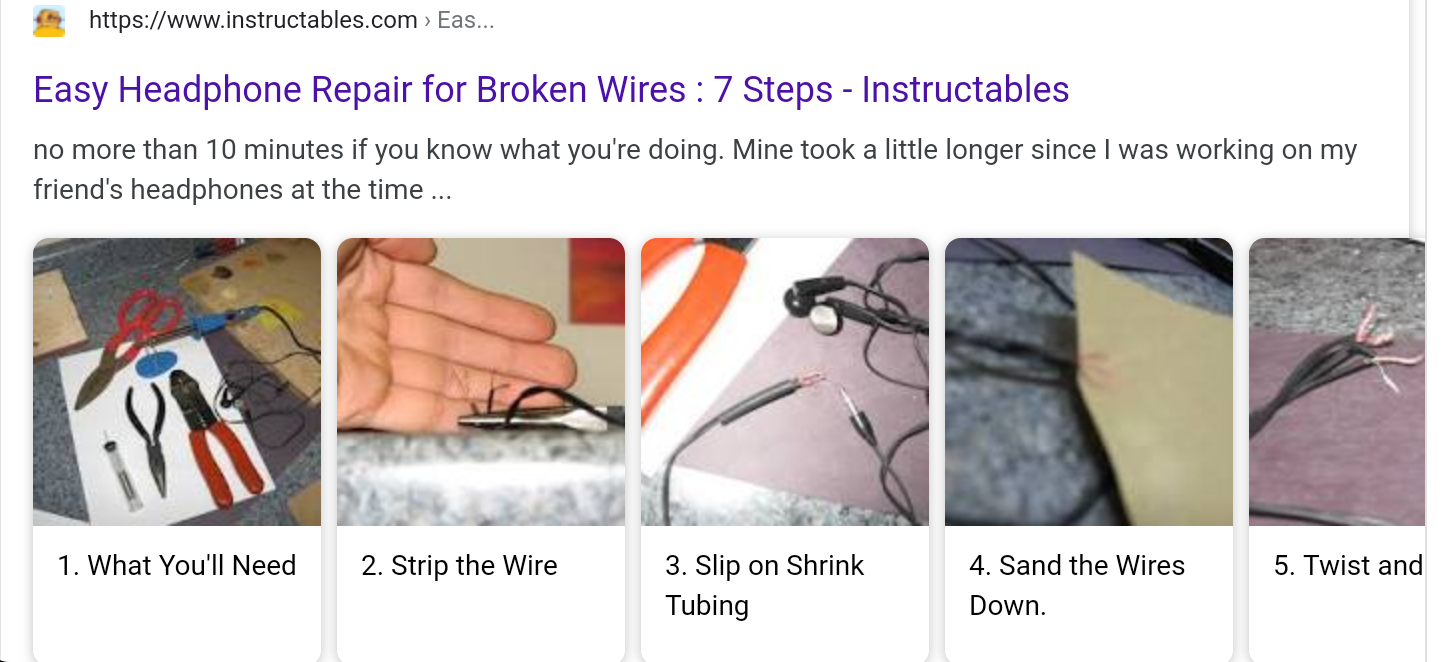This screenshot has width=1452, height=662.
Task: Select '4. Sand the Wires Down.' step
Action: [1077, 586]
